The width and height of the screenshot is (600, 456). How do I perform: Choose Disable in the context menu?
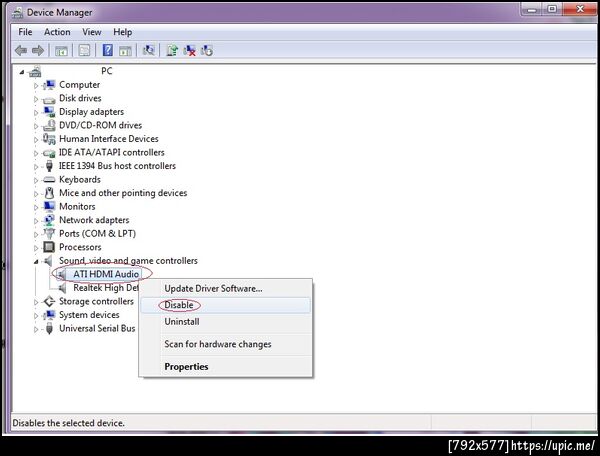tap(226, 305)
